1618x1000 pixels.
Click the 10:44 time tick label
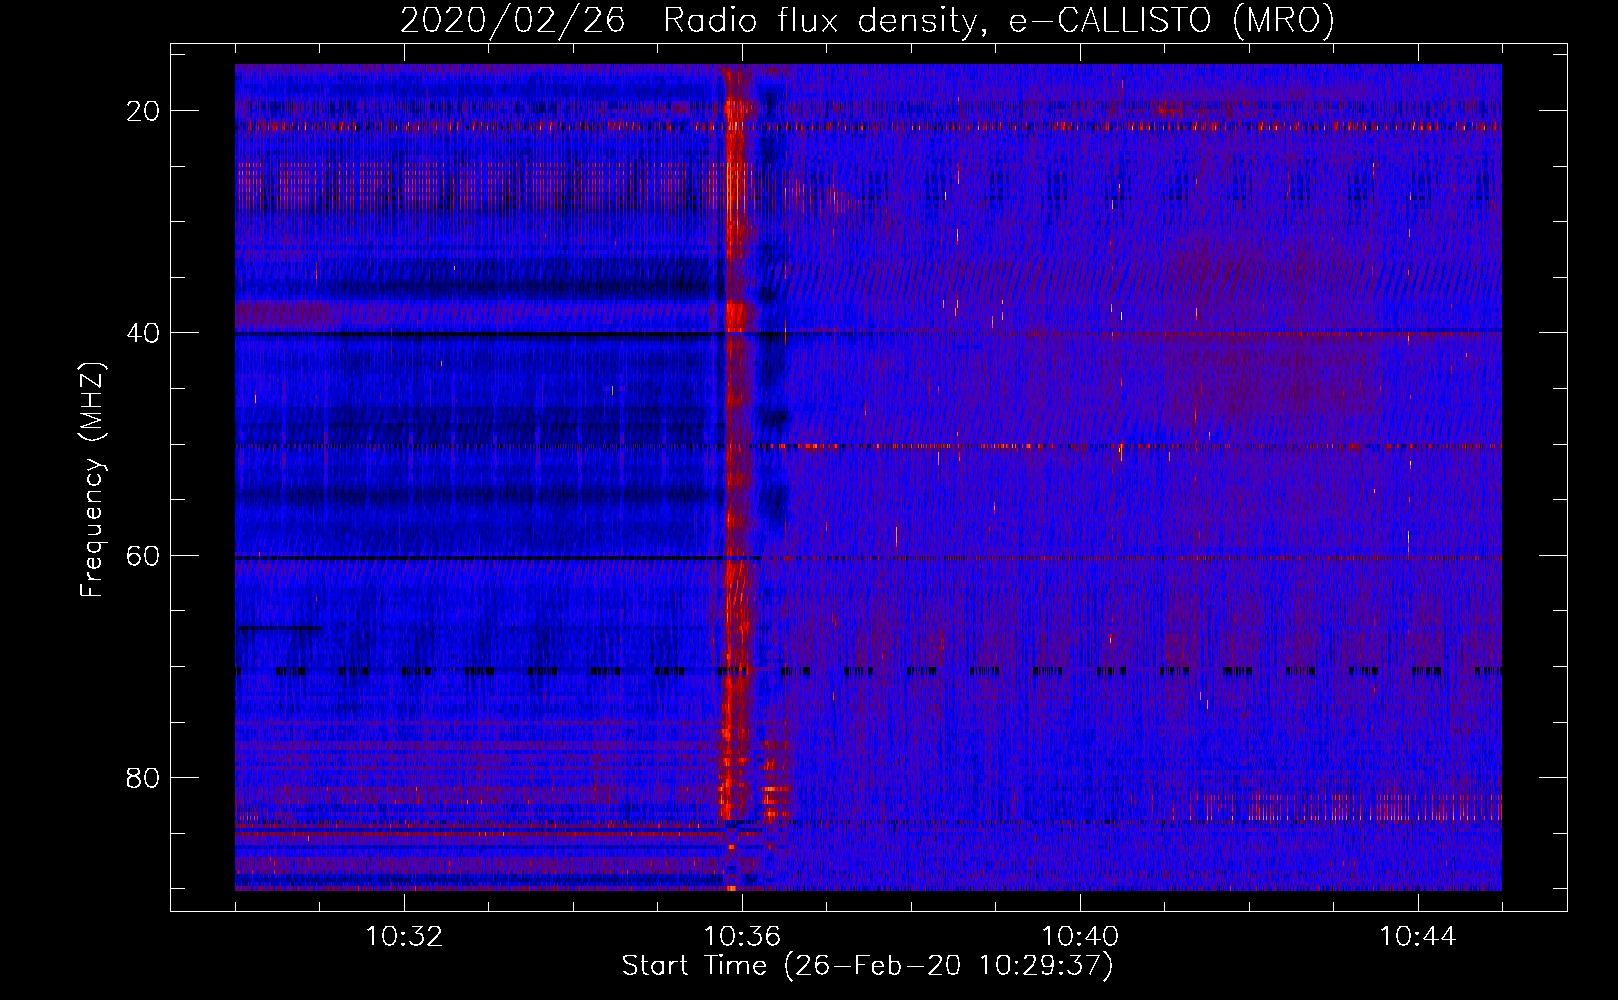pos(1418,937)
